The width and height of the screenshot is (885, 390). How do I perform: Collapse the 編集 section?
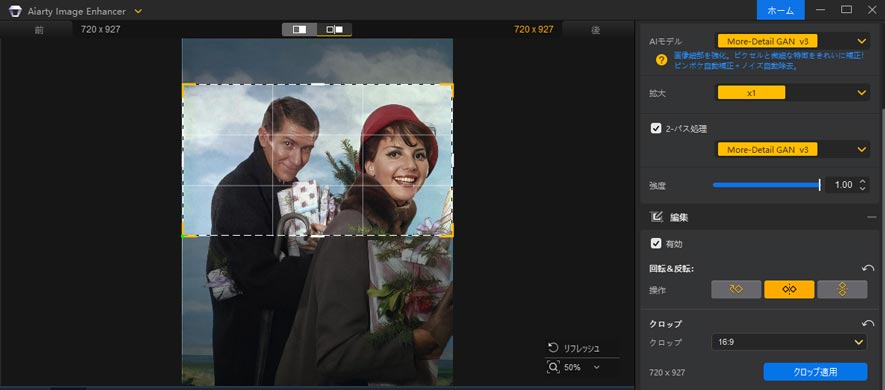point(871,217)
